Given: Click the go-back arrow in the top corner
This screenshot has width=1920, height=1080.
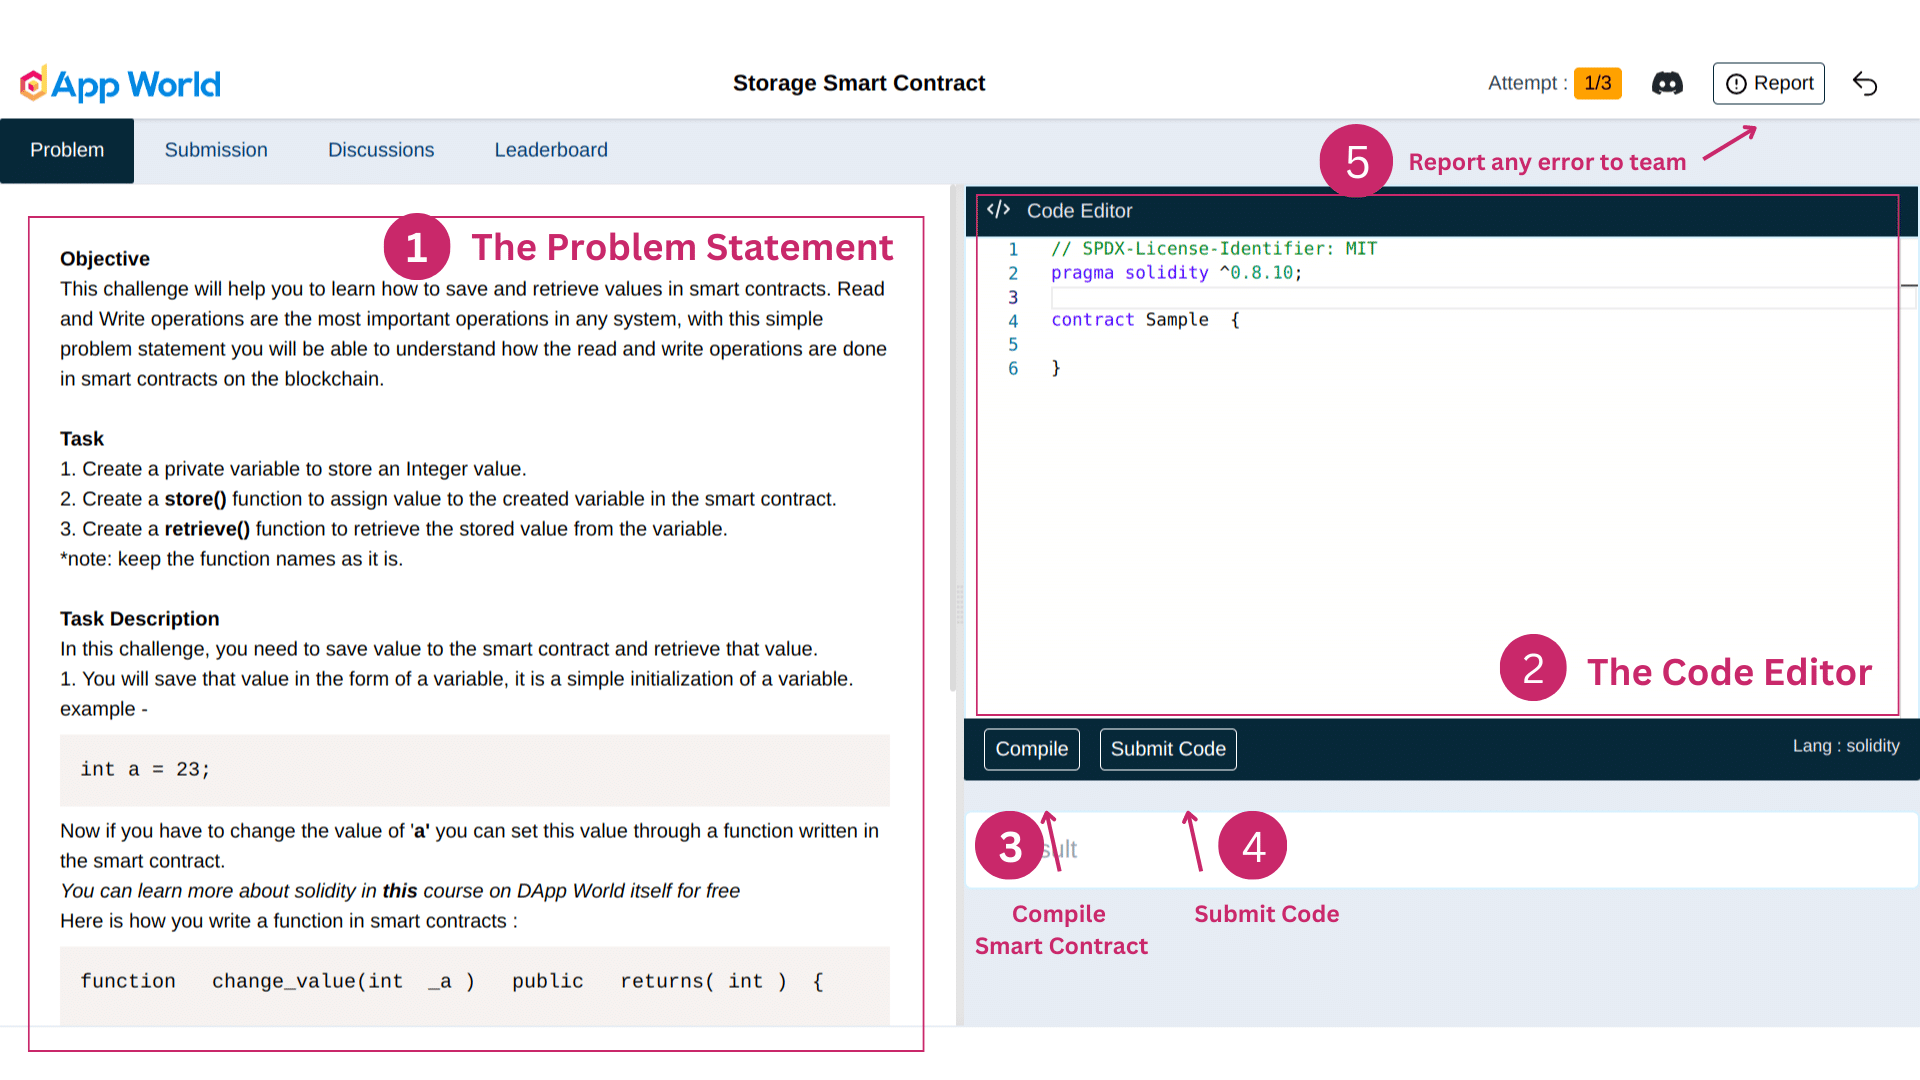Looking at the screenshot, I should click(1865, 84).
